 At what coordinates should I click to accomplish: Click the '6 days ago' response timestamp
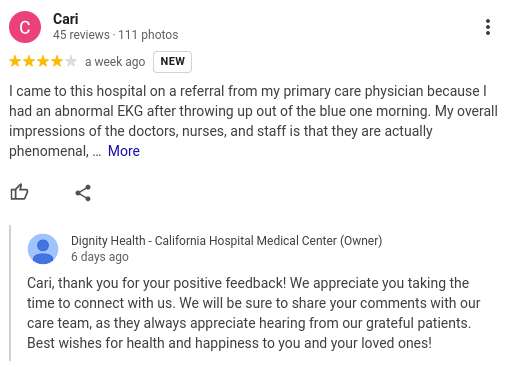(x=100, y=257)
